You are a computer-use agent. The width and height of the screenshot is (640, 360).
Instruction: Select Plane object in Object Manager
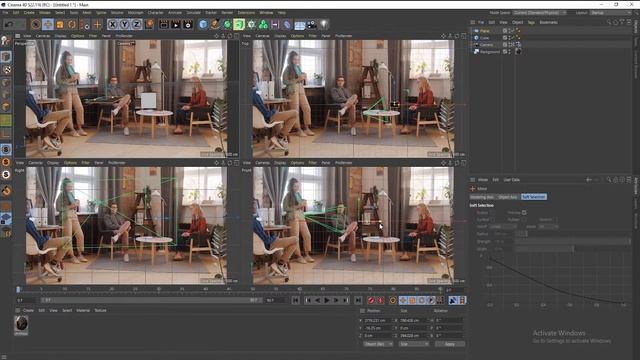point(484,31)
